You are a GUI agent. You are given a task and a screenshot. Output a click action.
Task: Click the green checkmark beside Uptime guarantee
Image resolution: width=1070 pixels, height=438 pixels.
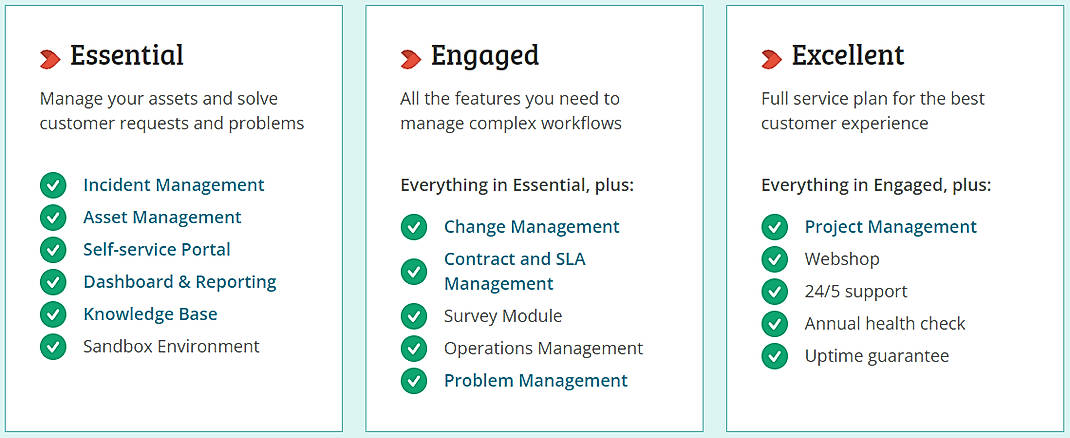point(775,356)
